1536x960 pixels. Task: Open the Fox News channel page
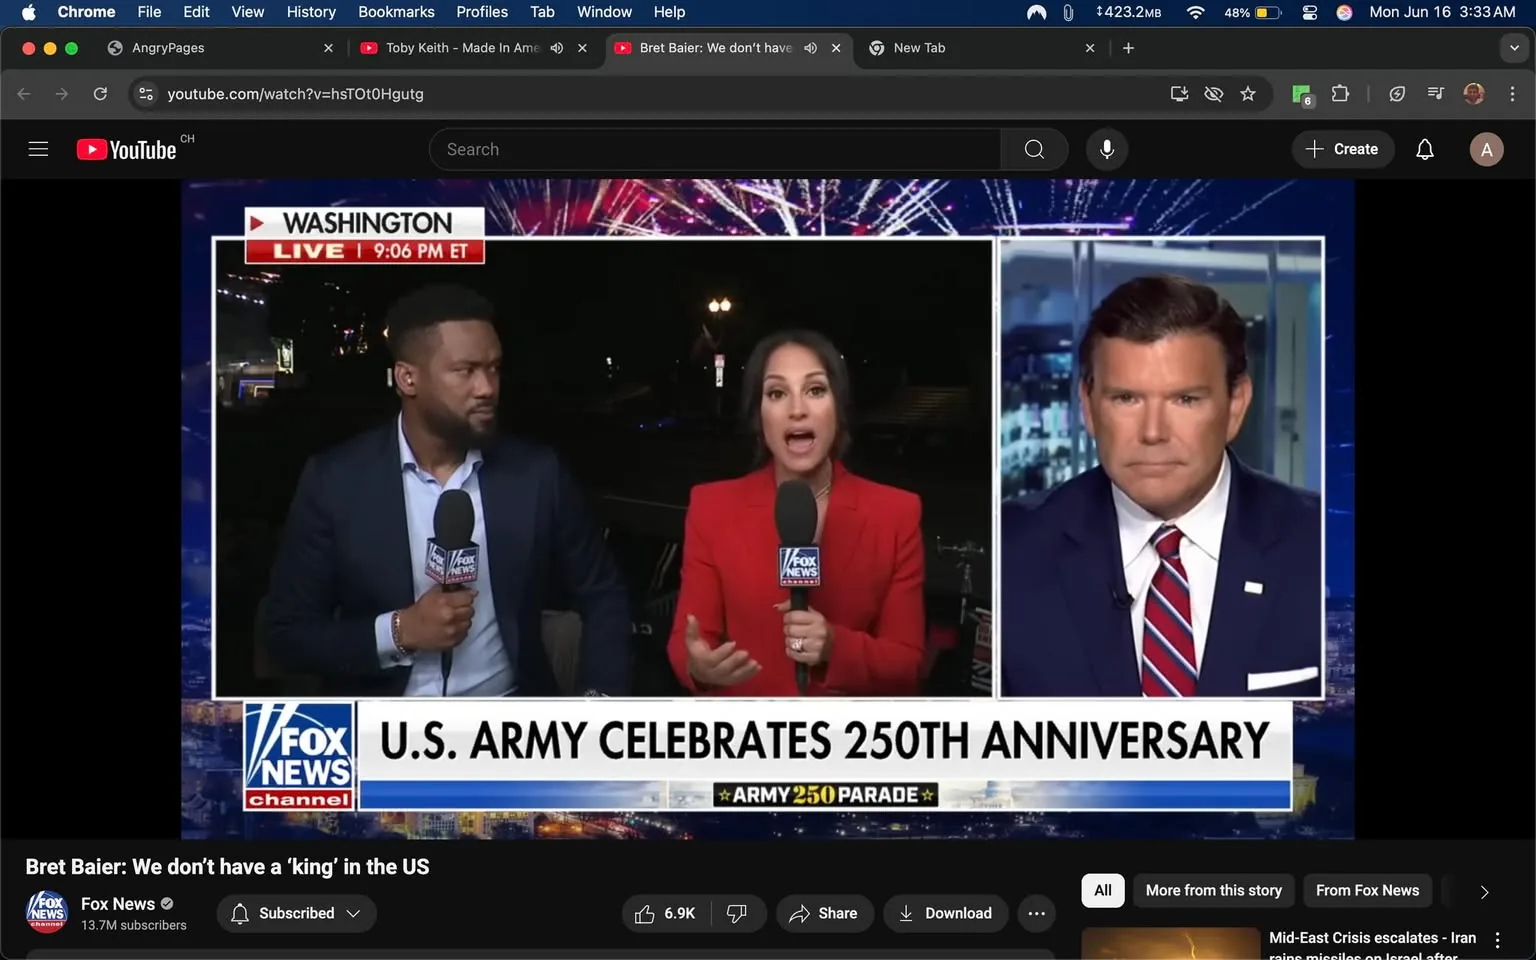(117, 903)
